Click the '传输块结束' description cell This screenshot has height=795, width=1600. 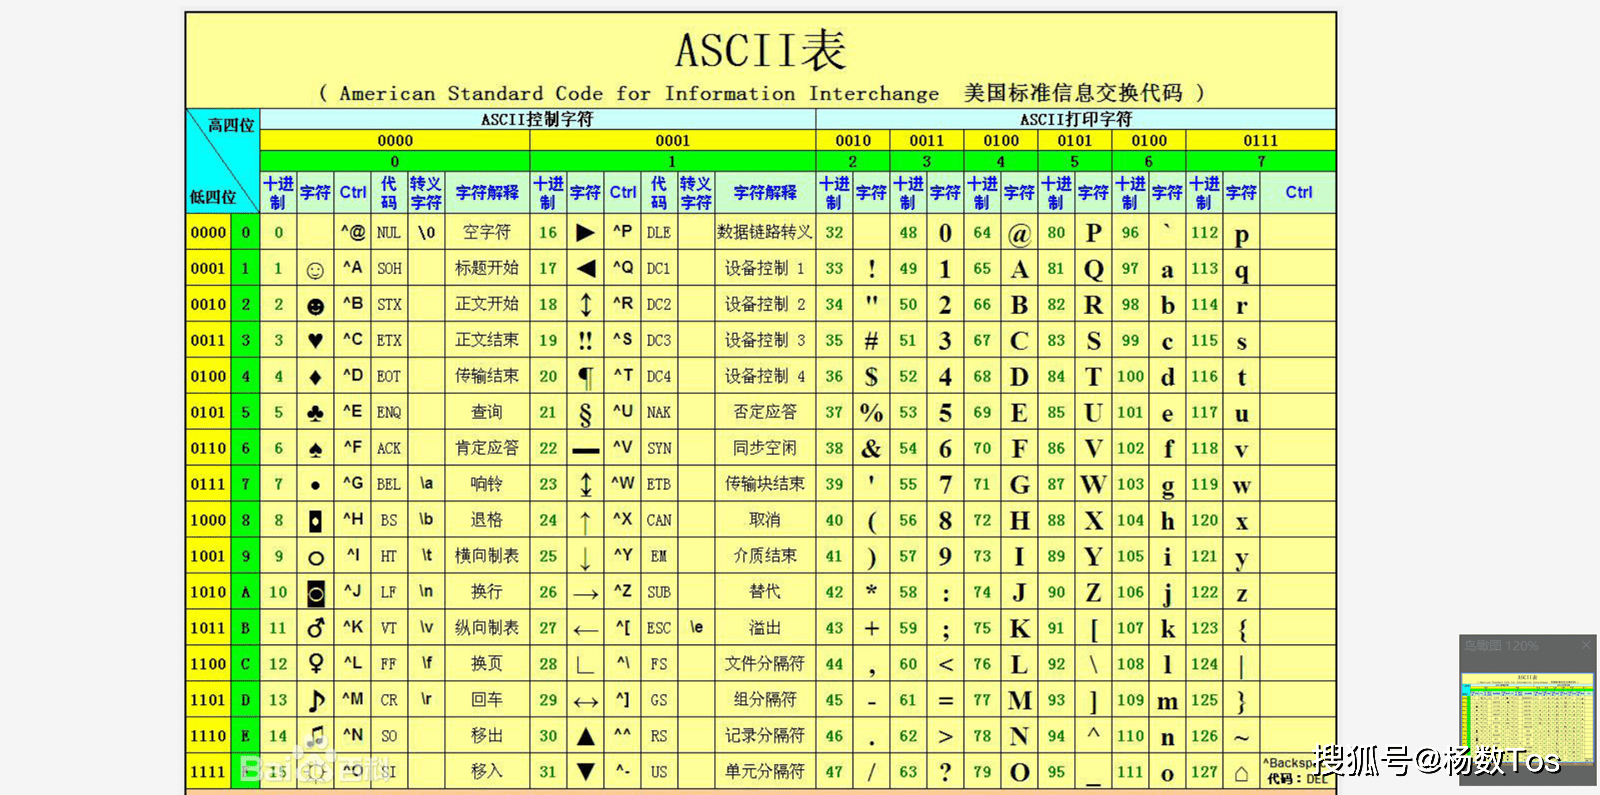(x=765, y=484)
